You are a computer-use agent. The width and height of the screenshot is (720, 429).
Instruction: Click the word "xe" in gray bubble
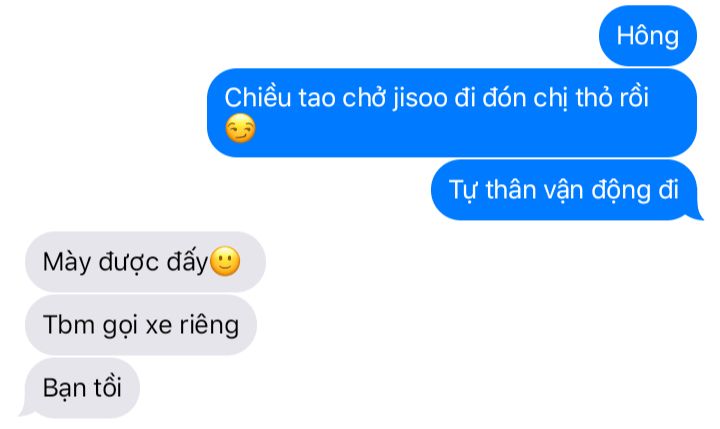coord(159,326)
